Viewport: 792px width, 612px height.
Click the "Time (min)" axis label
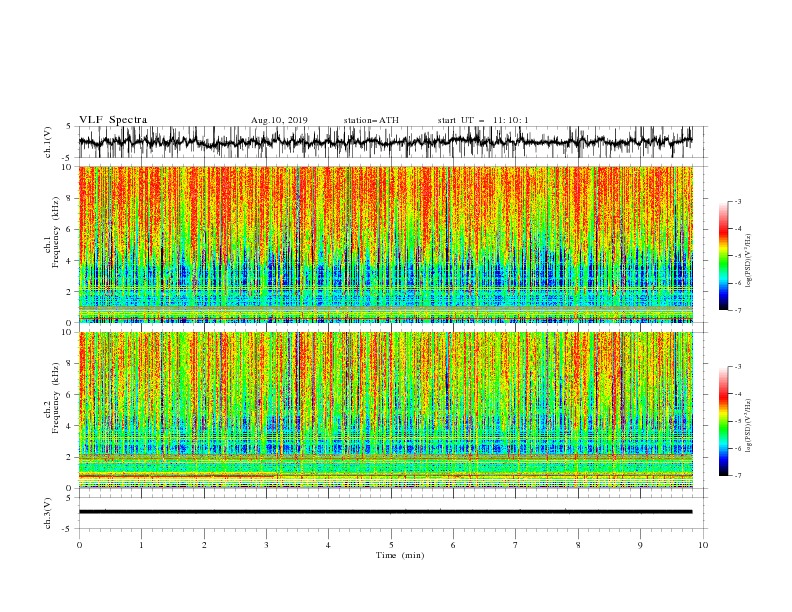(400, 555)
